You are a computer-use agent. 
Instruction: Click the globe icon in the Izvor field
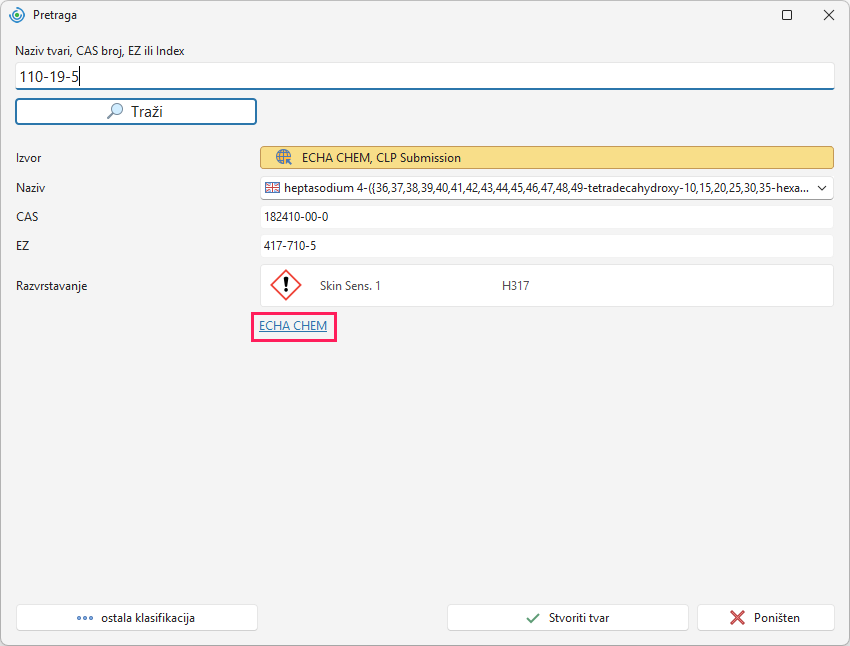pos(284,157)
